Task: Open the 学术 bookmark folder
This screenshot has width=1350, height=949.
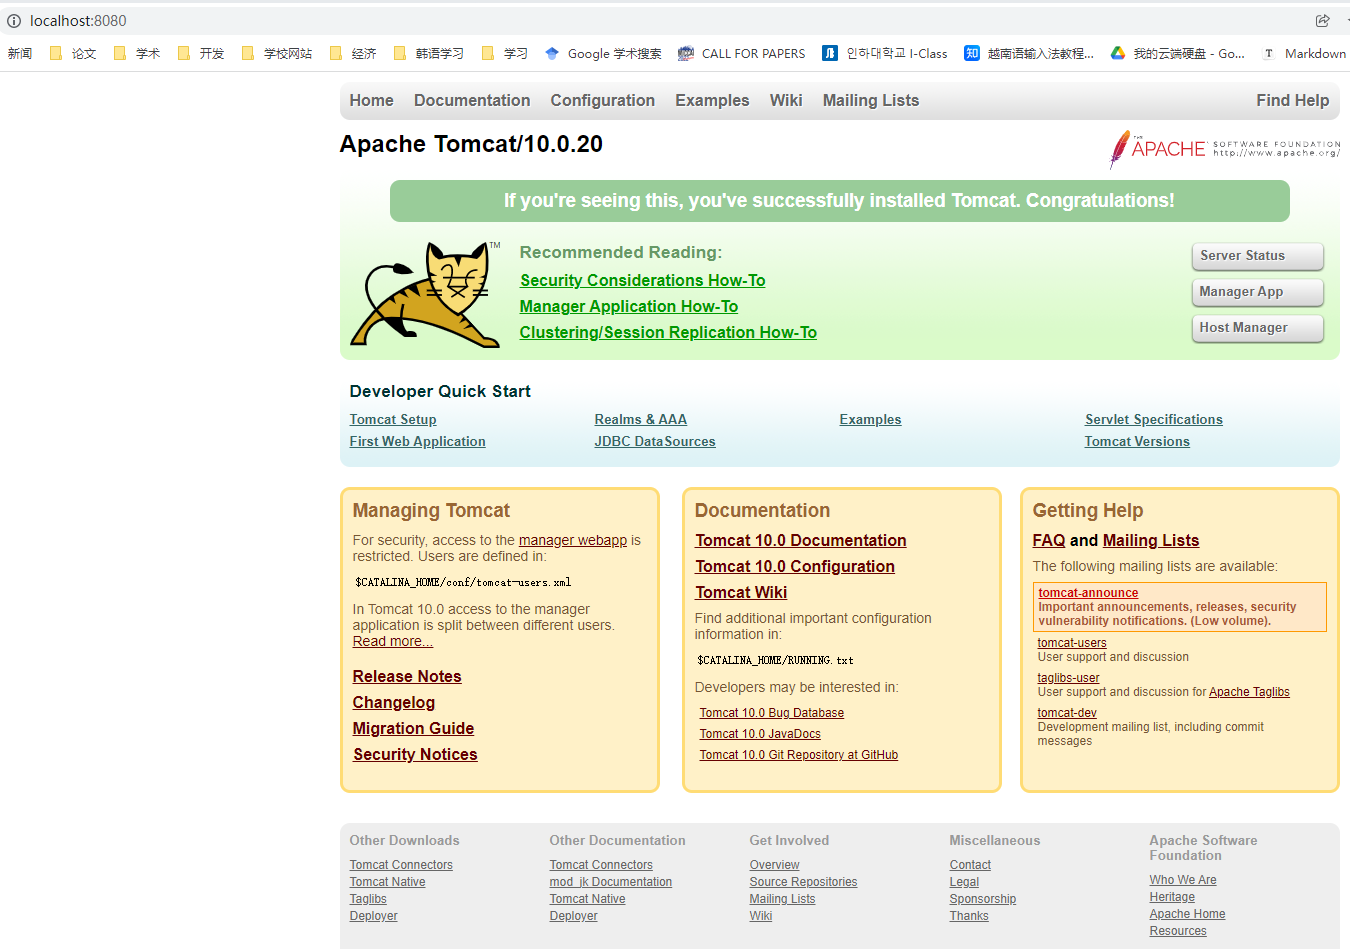Action: [137, 54]
